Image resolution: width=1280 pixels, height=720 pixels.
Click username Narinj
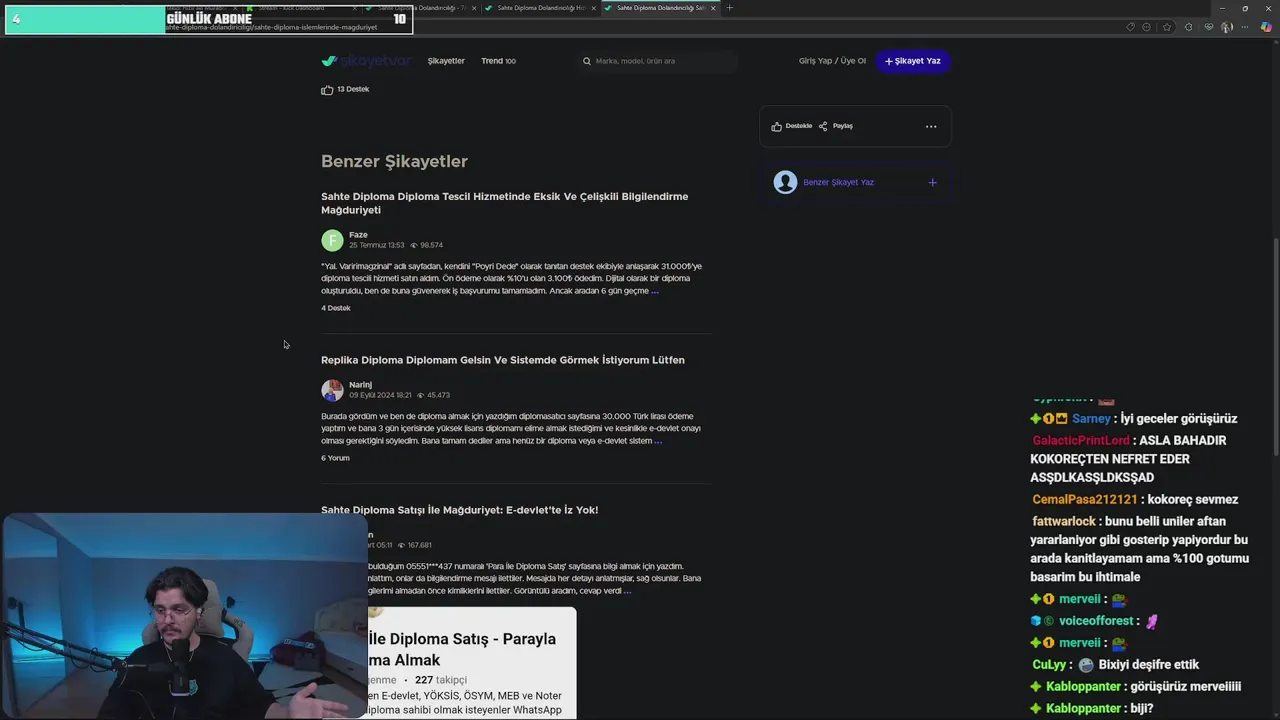pos(360,385)
